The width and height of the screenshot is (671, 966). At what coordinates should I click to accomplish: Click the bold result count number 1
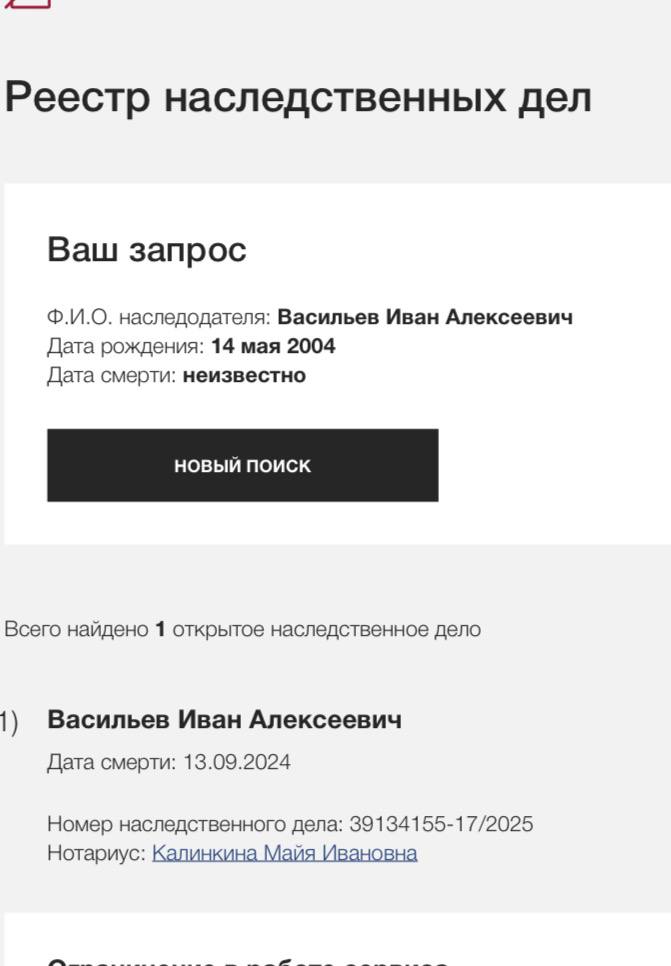tap(160, 630)
